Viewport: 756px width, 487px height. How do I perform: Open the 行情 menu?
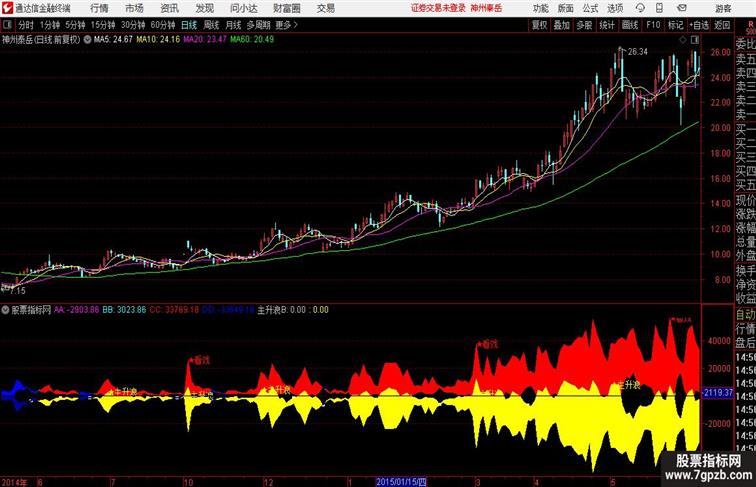pos(99,8)
